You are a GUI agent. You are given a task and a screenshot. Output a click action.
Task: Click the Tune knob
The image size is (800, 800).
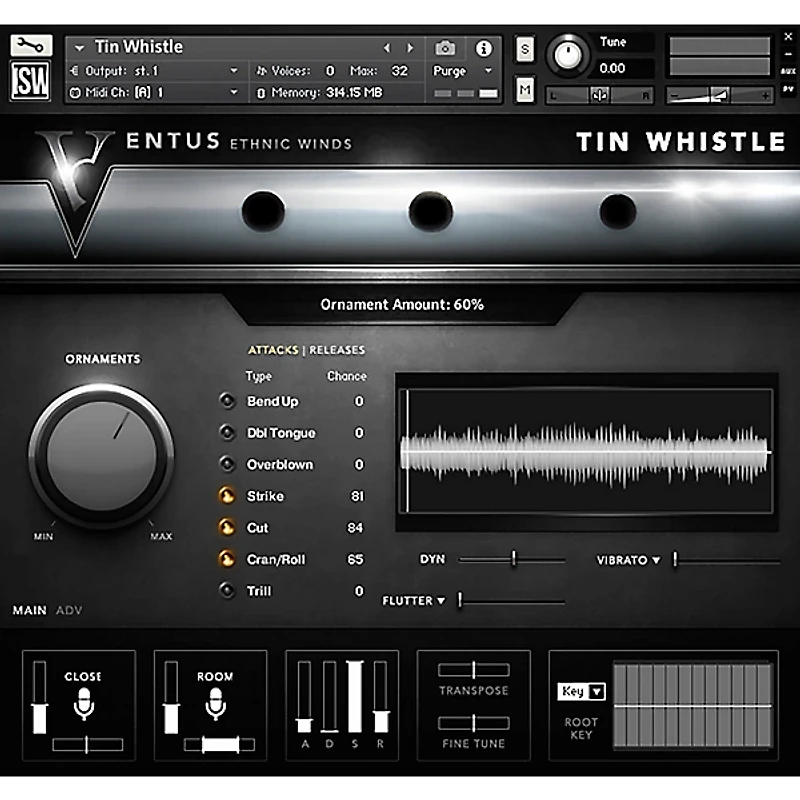(569, 53)
